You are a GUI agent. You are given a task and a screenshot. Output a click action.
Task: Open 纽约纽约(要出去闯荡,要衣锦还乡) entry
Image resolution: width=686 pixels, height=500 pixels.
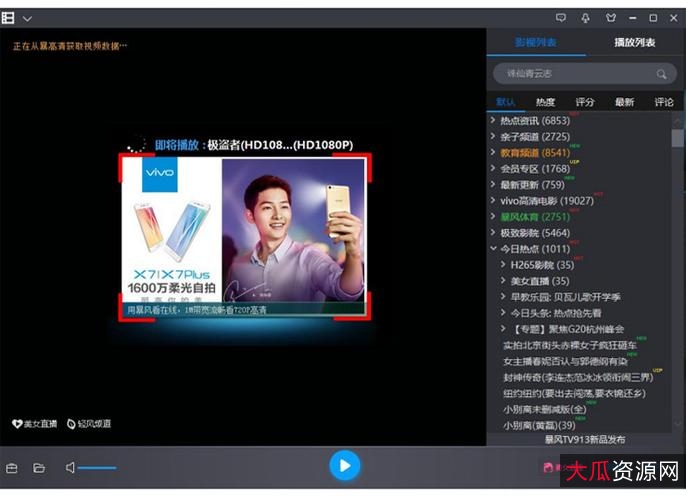click(x=574, y=393)
